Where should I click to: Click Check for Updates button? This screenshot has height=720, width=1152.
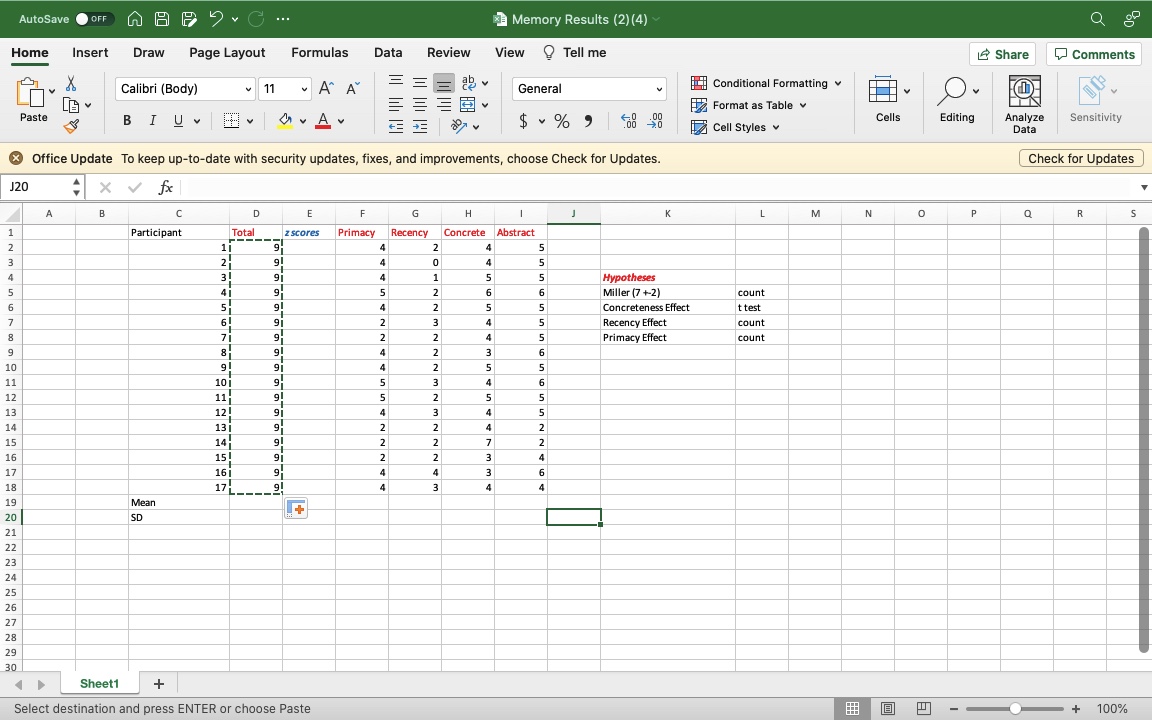(1081, 158)
